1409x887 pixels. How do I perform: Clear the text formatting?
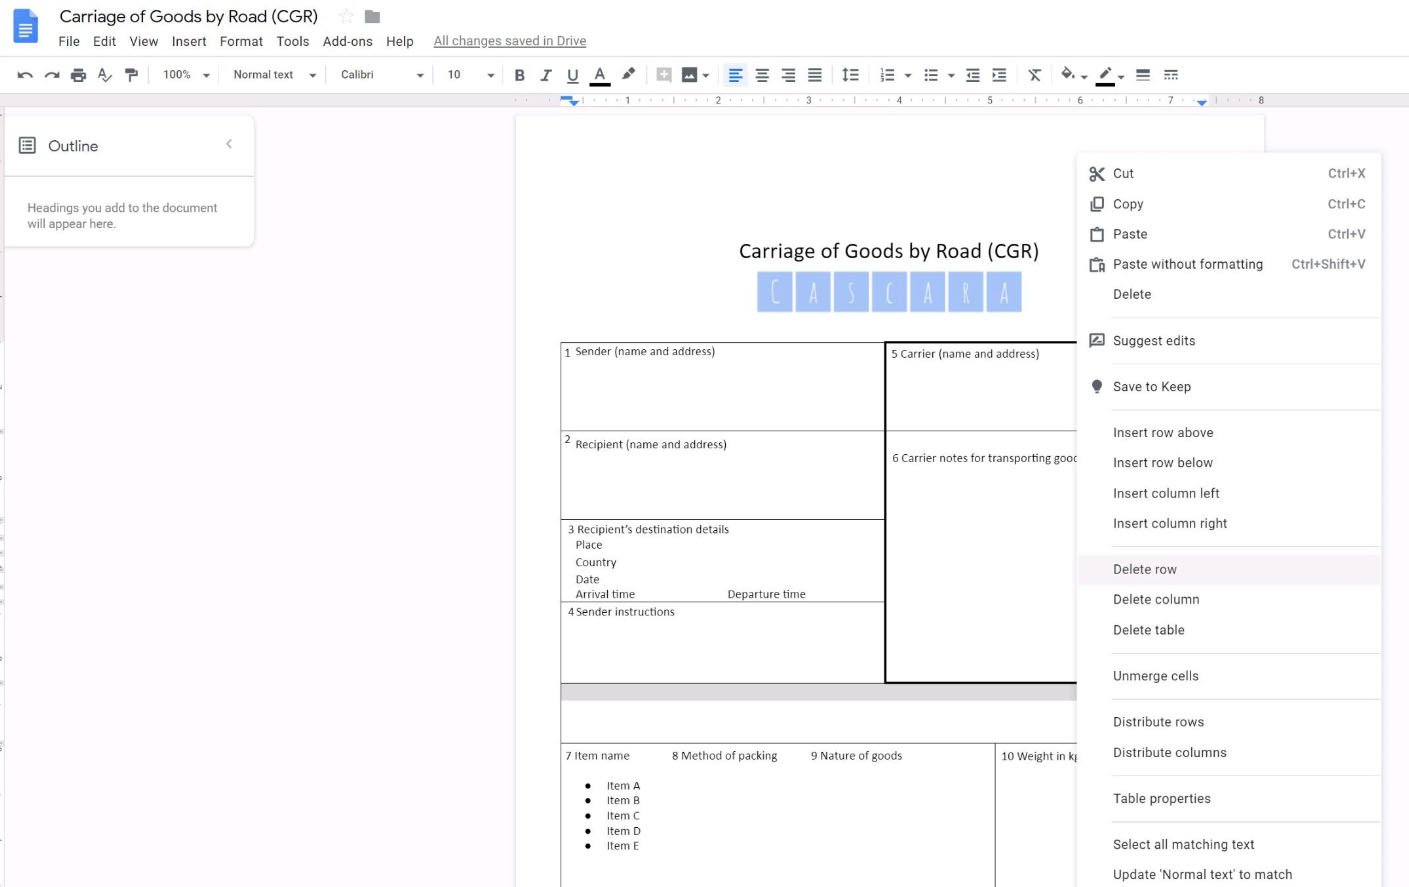click(1035, 75)
